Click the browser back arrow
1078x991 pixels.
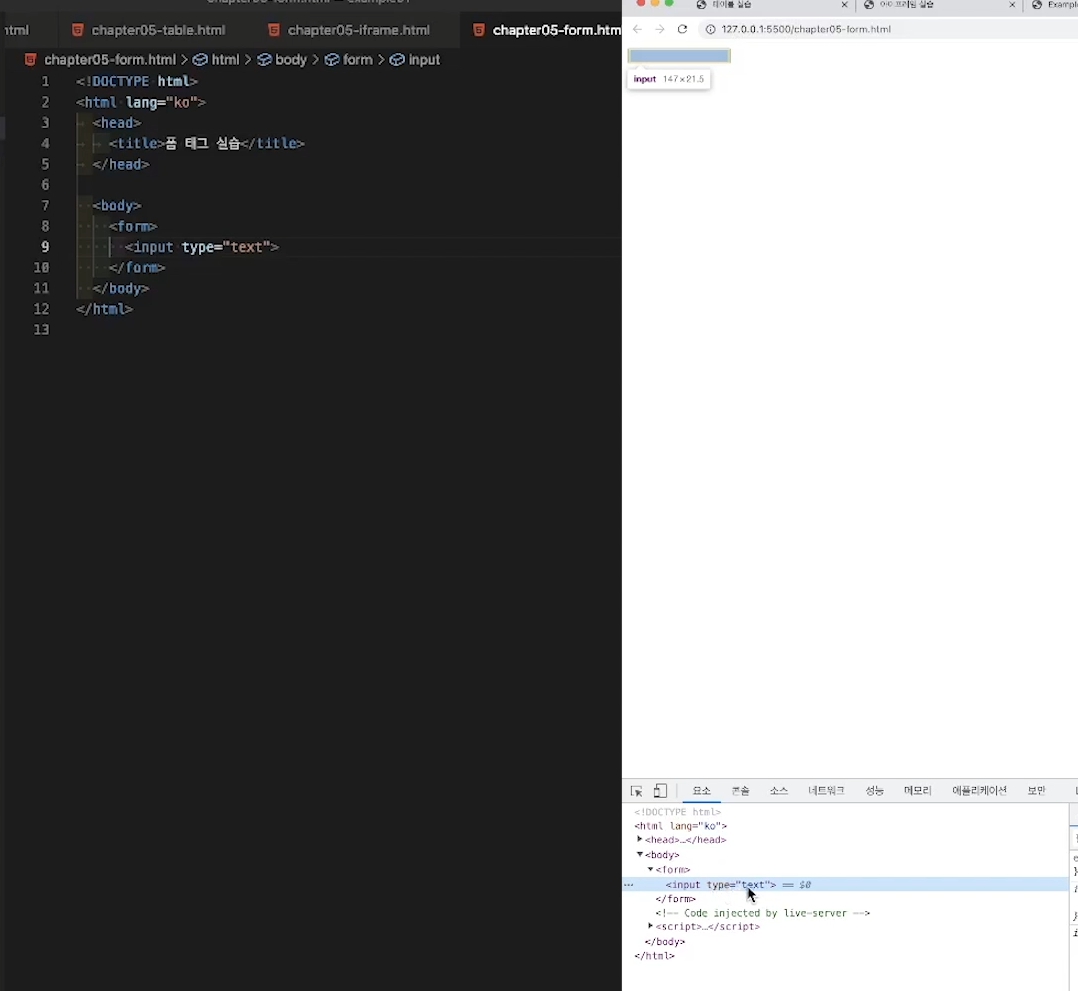[637, 29]
